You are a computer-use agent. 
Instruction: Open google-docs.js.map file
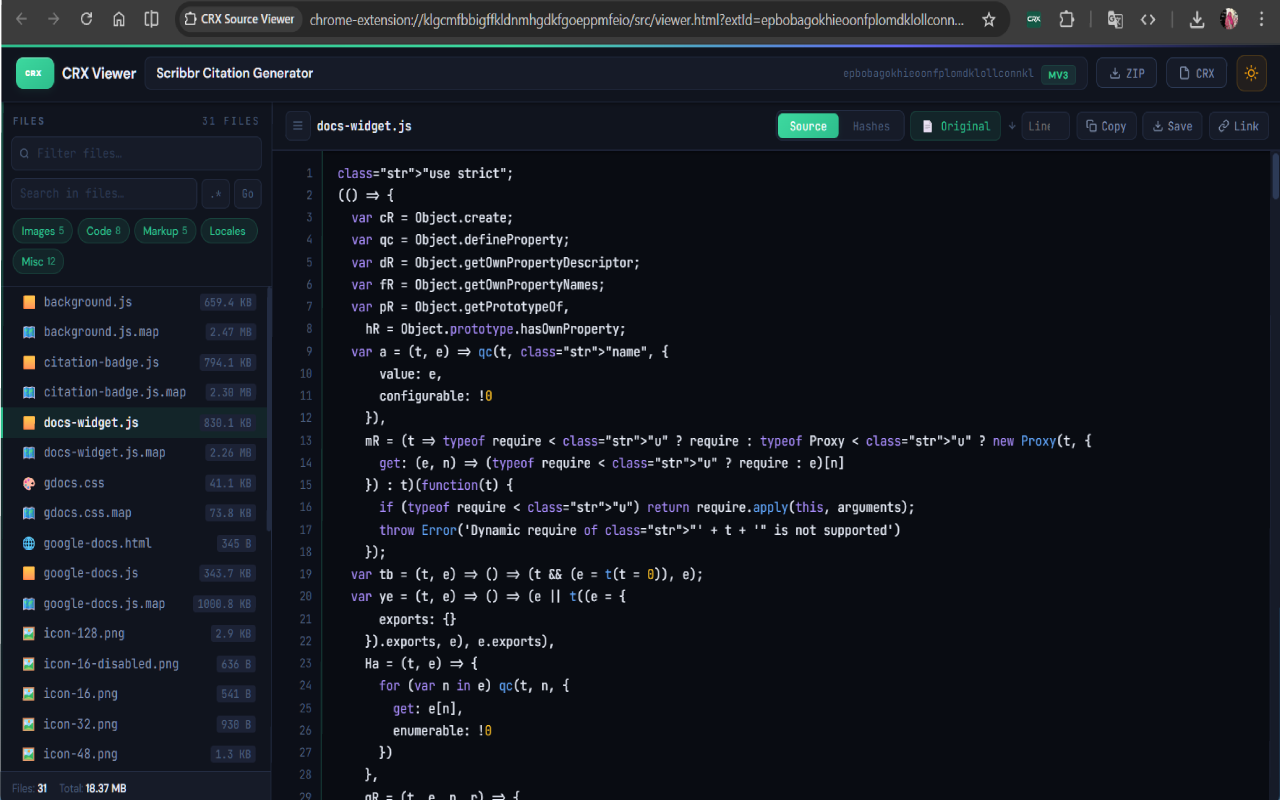coord(136,604)
